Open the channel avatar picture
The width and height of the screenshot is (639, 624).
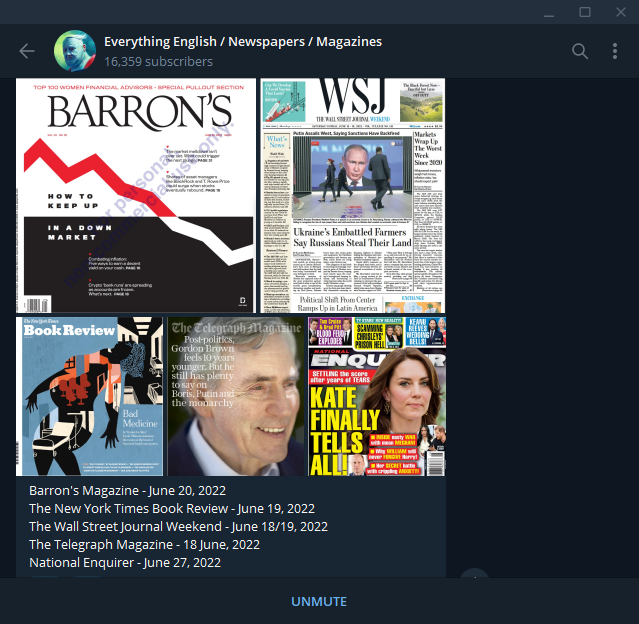pos(75,51)
